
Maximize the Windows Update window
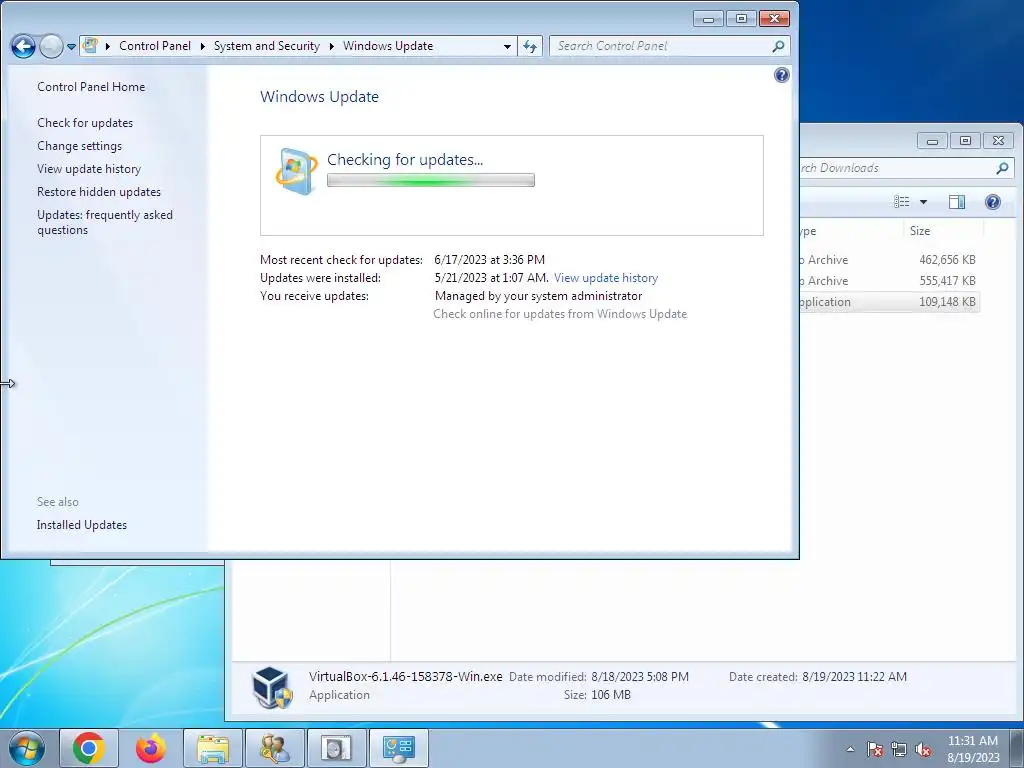(741, 19)
